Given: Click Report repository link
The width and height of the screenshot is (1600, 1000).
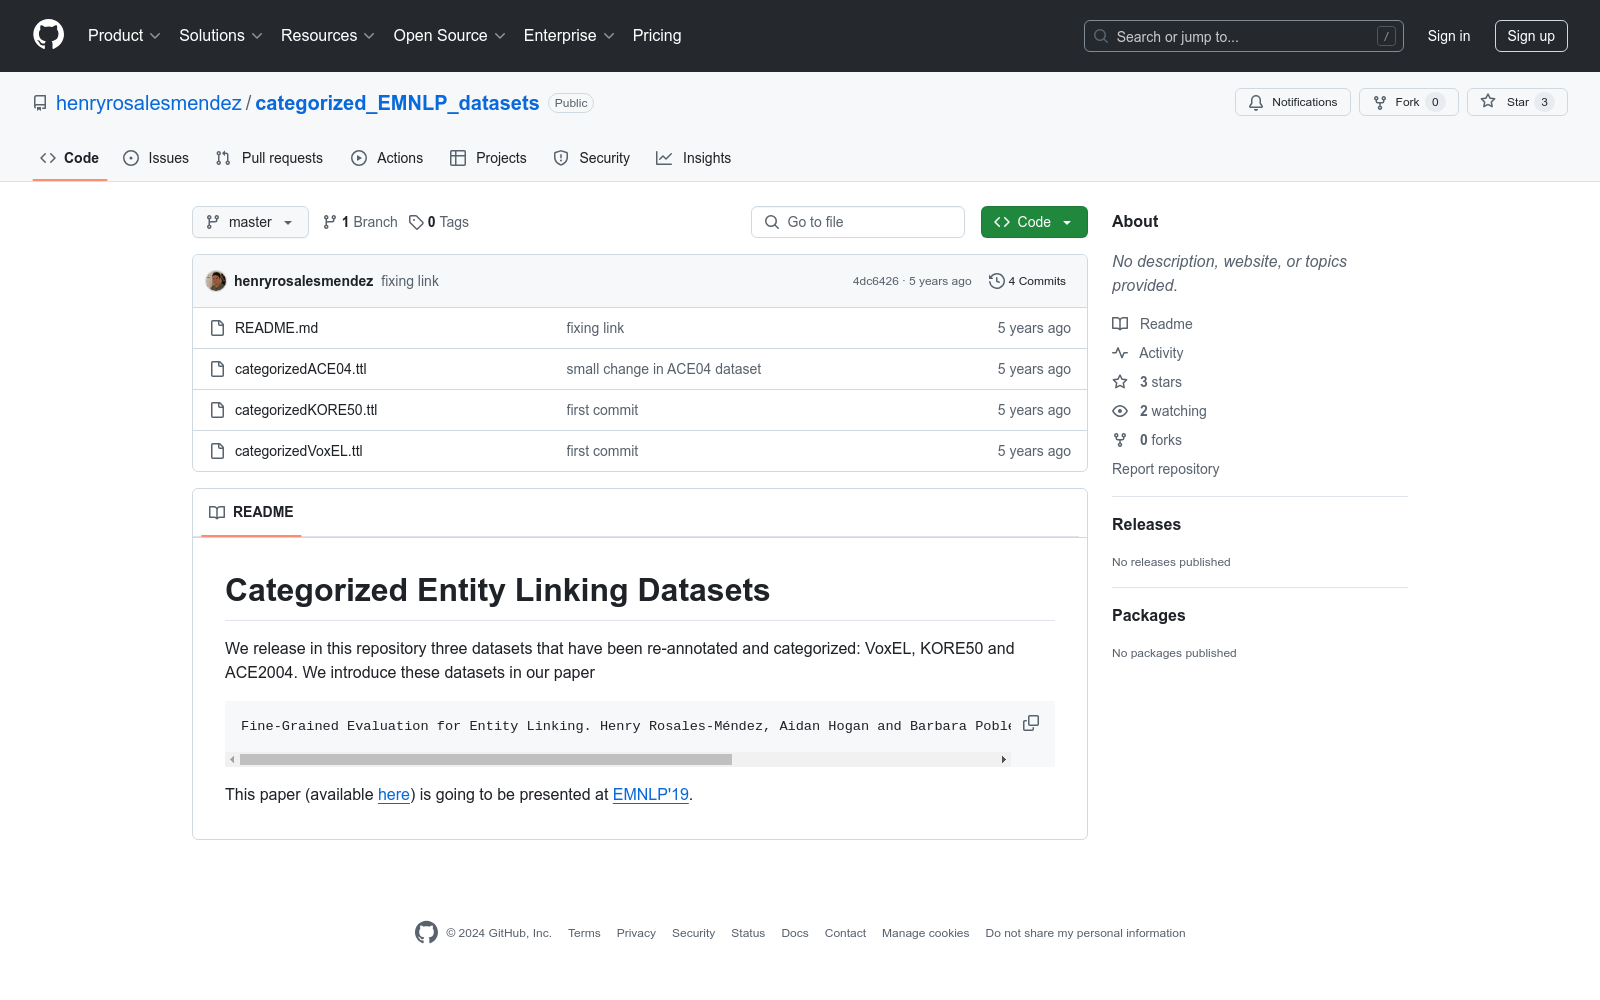Looking at the screenshot, I should (1166, 469).
